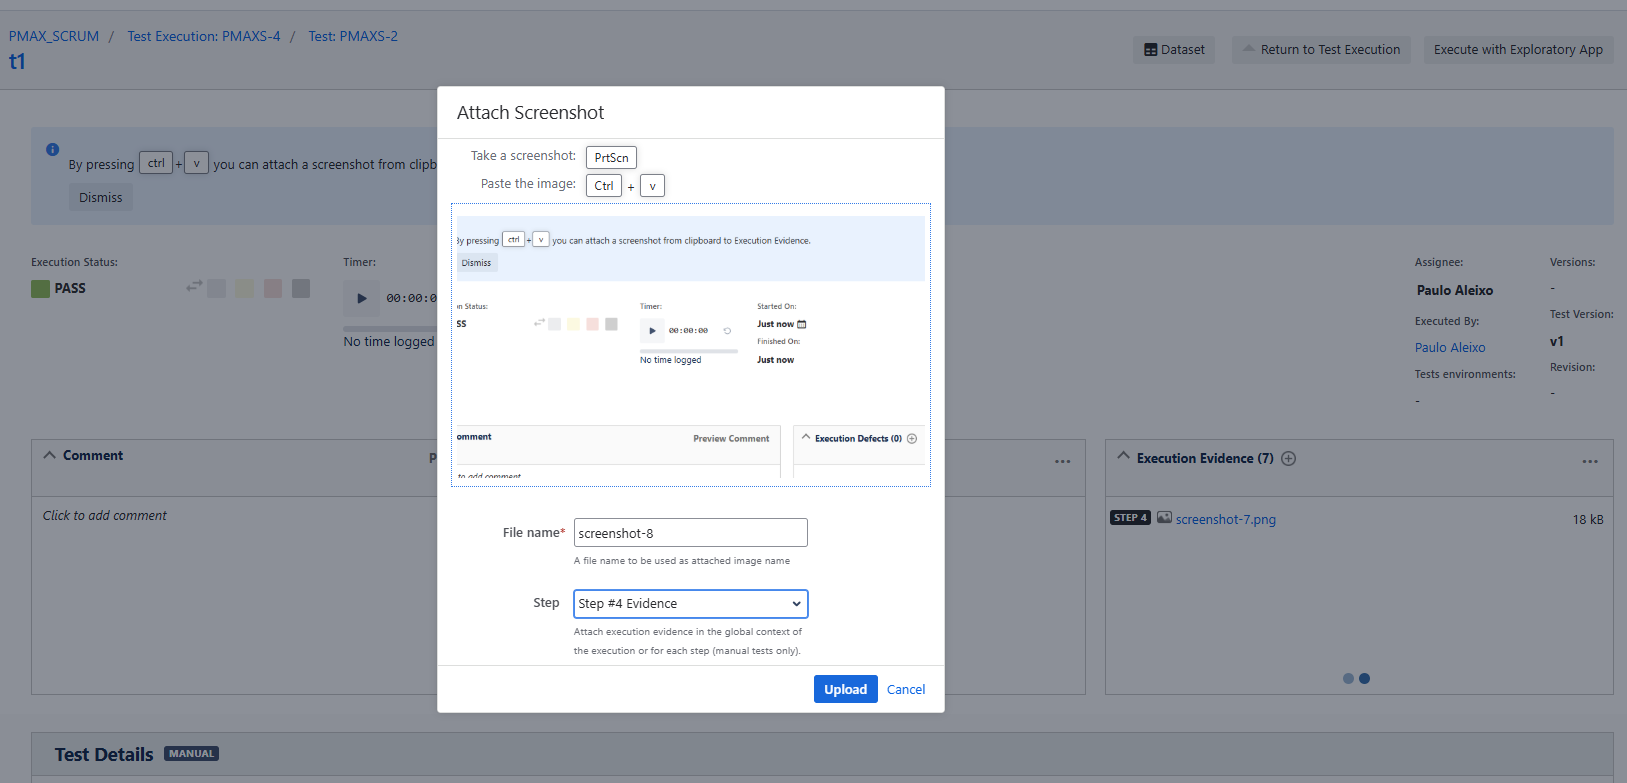Click the File name input field
This screenshot has width=1627, height=783.
tap(690, 533)
